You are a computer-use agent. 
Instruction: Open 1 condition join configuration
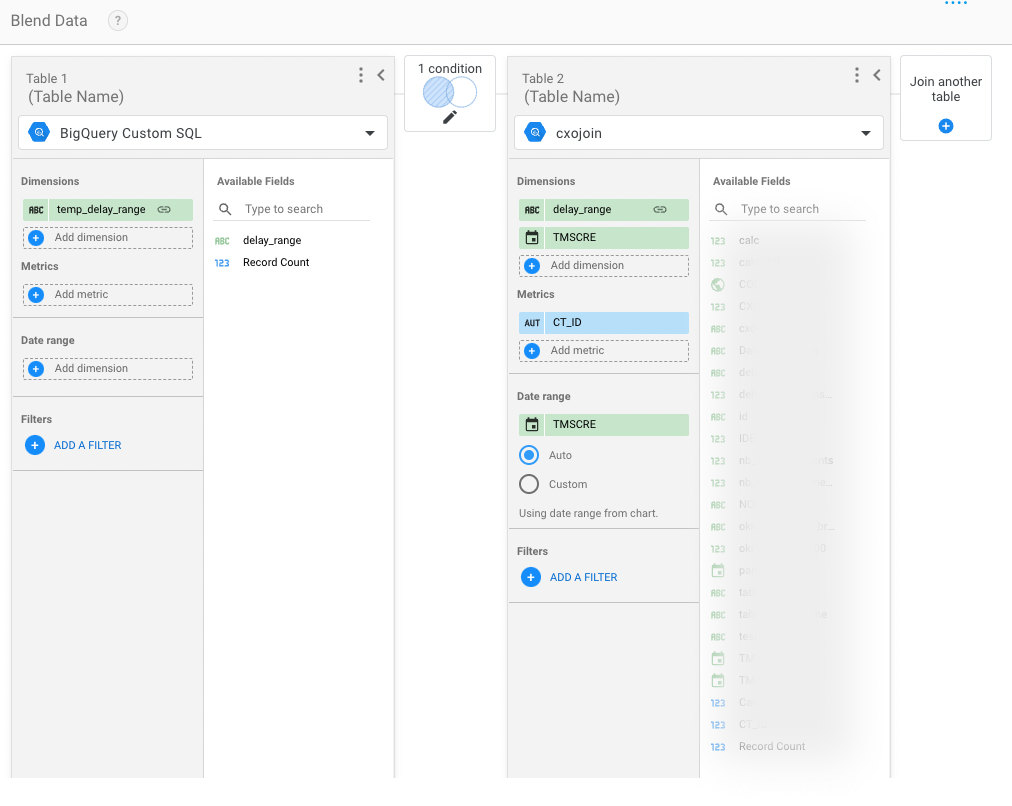click(x=450, y=94)
